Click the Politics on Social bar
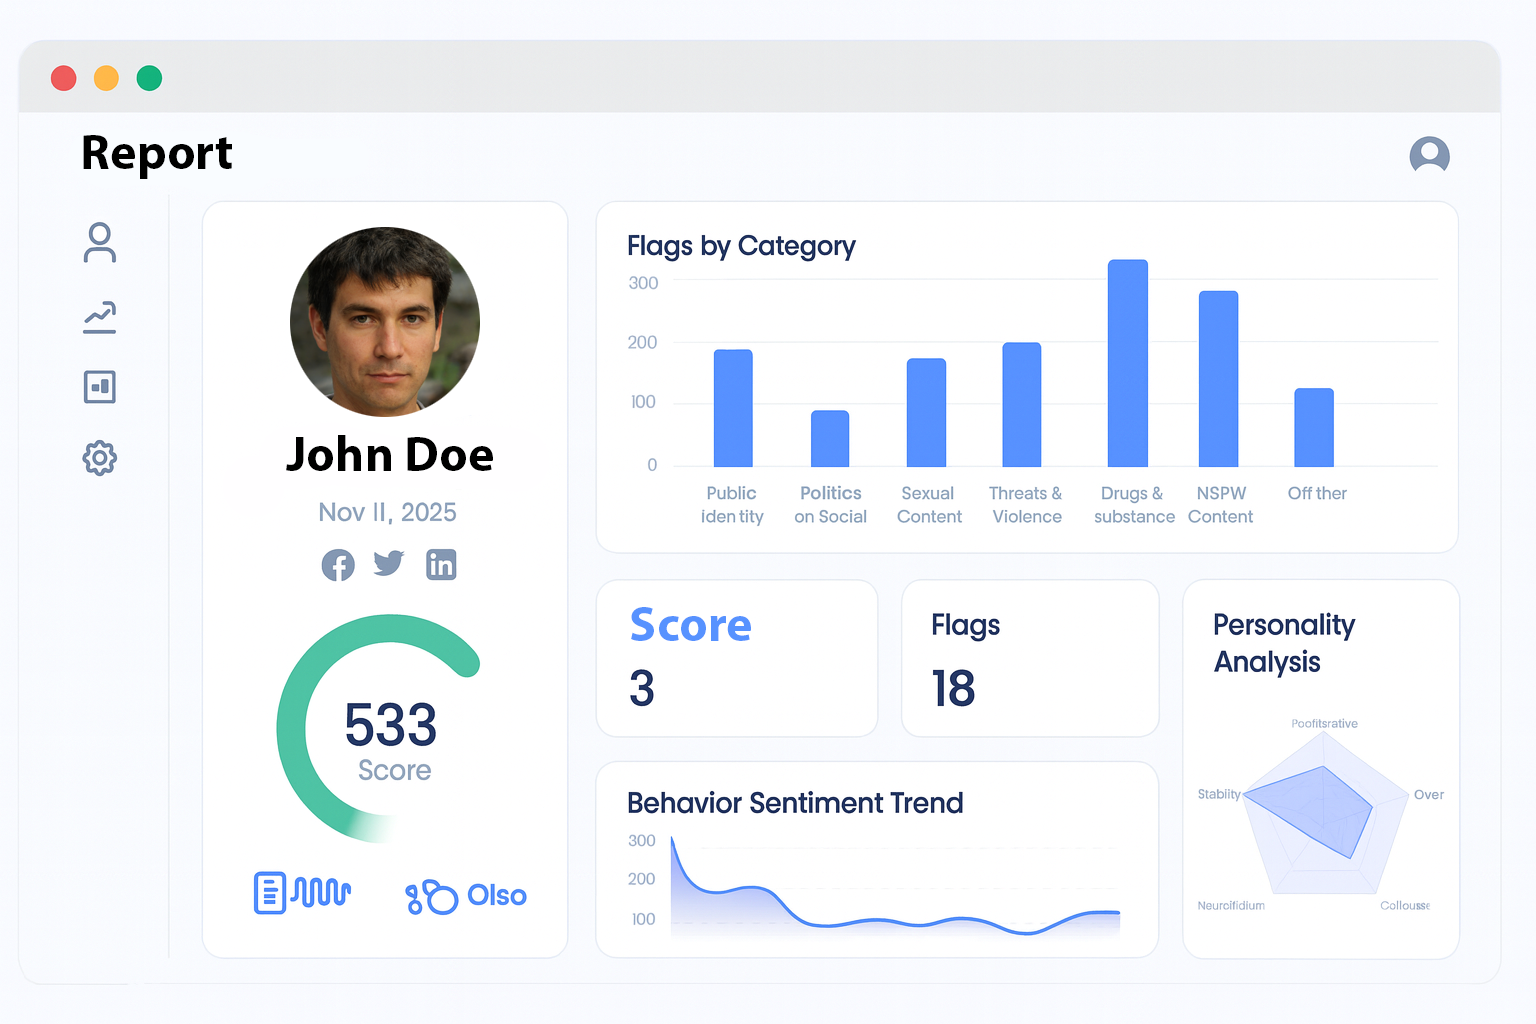This screenshot has height=1024, width=1536. 830,439
